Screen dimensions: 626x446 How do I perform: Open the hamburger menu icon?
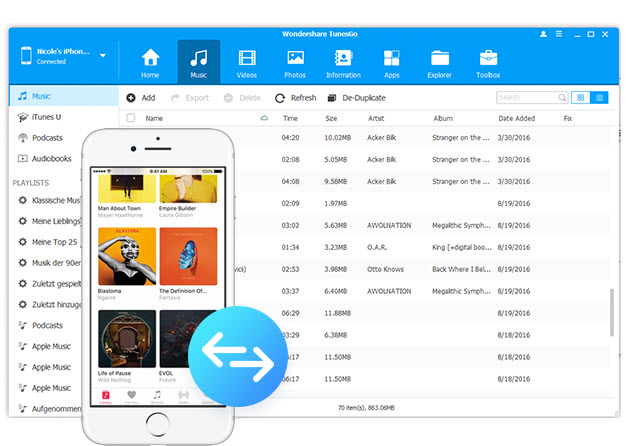[559, 34]
